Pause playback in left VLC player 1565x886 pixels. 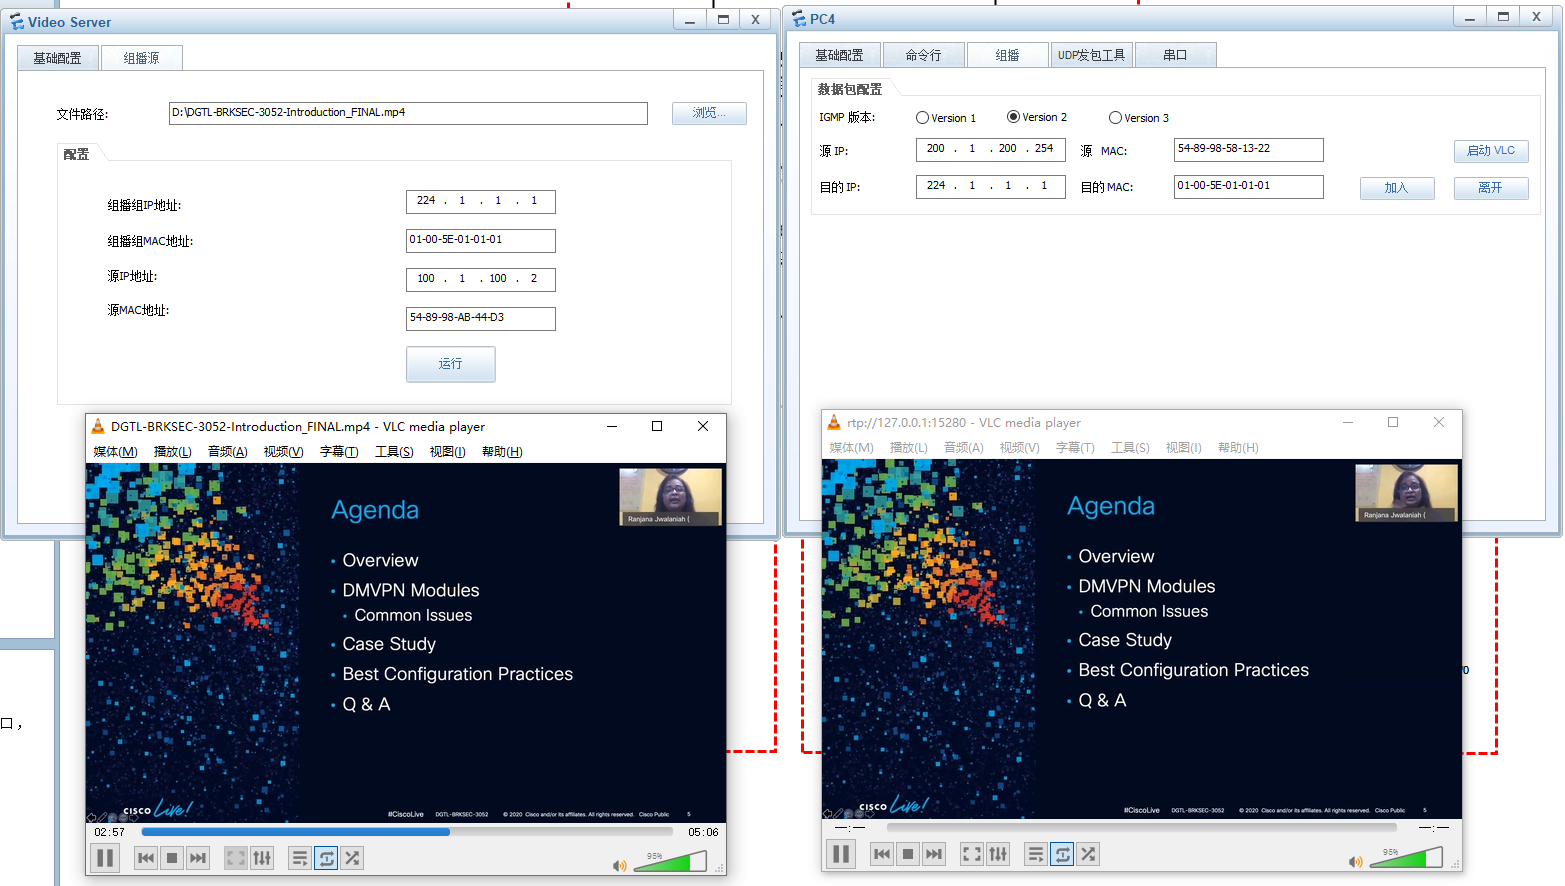coord(105,858)
